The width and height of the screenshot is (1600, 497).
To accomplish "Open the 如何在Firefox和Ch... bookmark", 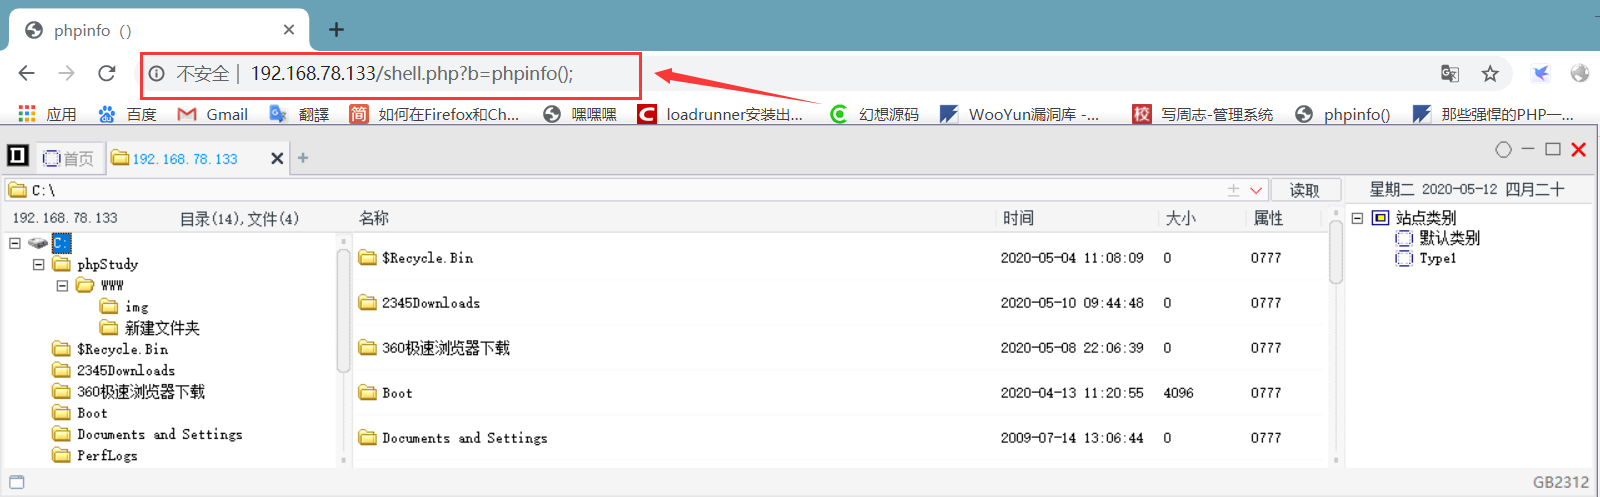I will [434, 114].
